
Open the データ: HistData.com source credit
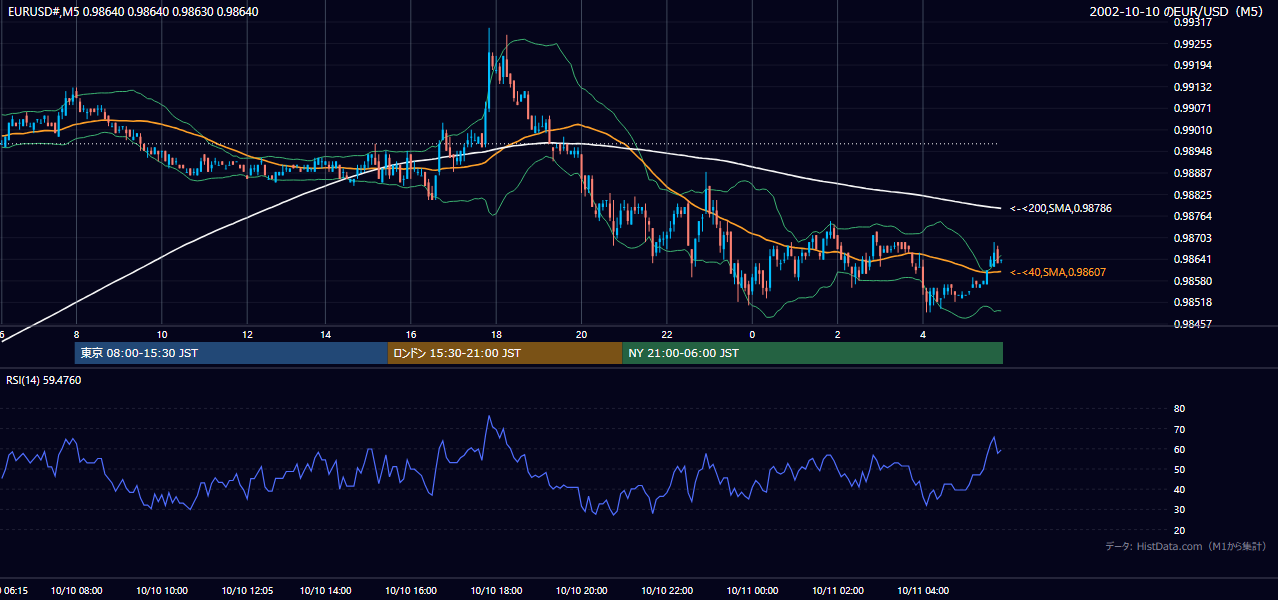[1185, 546]
